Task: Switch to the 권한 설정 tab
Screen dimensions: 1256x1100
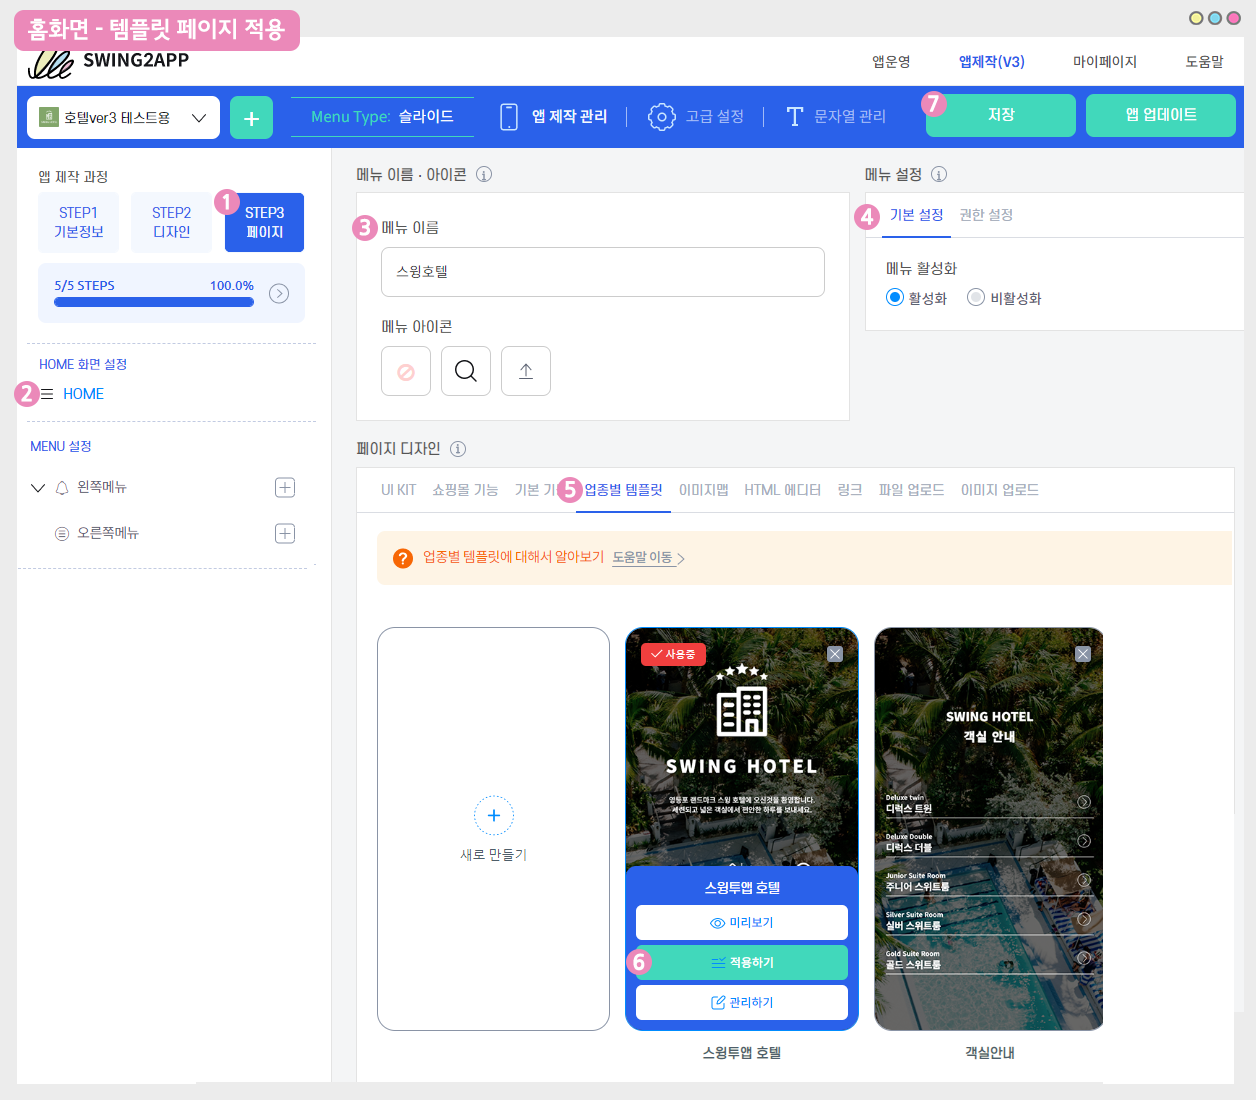Action: point(986,215)
